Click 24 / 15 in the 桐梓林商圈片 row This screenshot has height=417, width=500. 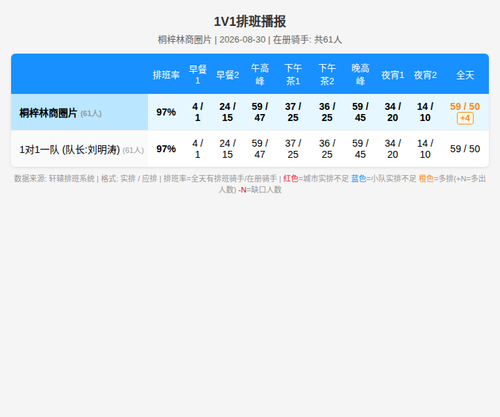click(227, 112)
